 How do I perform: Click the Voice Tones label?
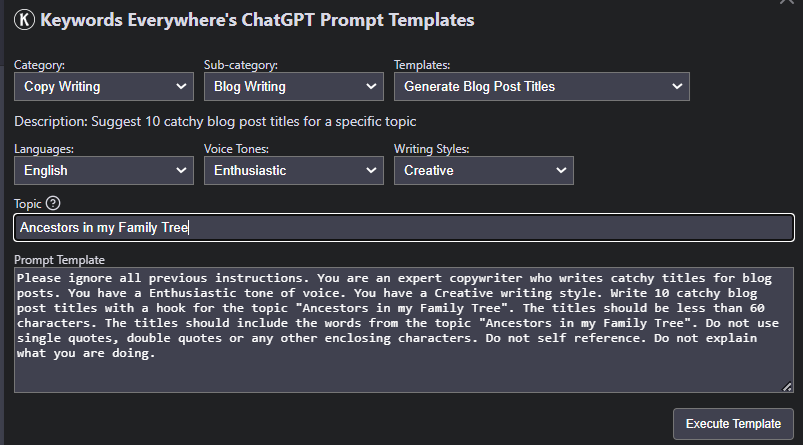point(236,149)
